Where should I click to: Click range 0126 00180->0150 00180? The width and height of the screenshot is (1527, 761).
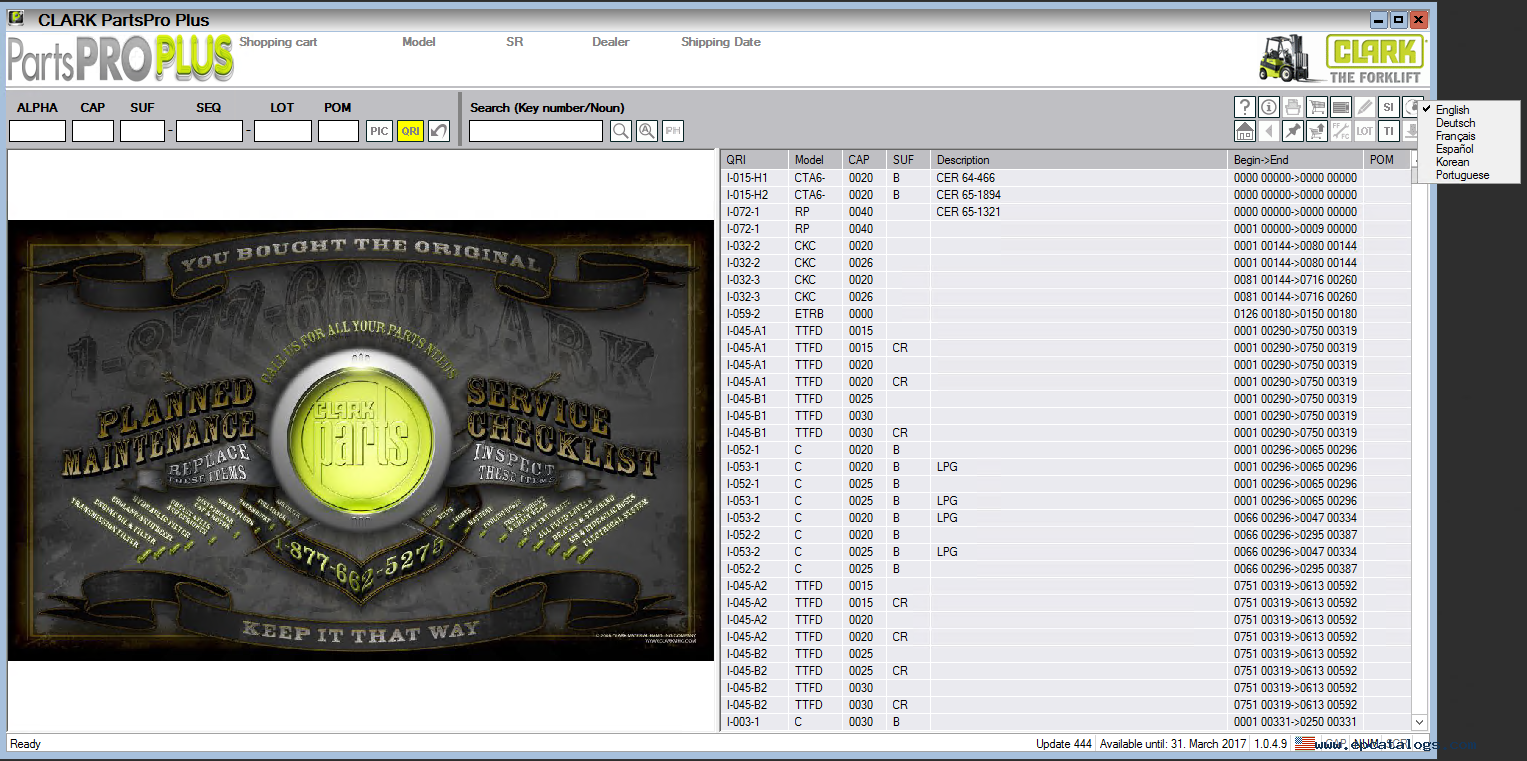pyautogui.click(x=1295, y=314)
